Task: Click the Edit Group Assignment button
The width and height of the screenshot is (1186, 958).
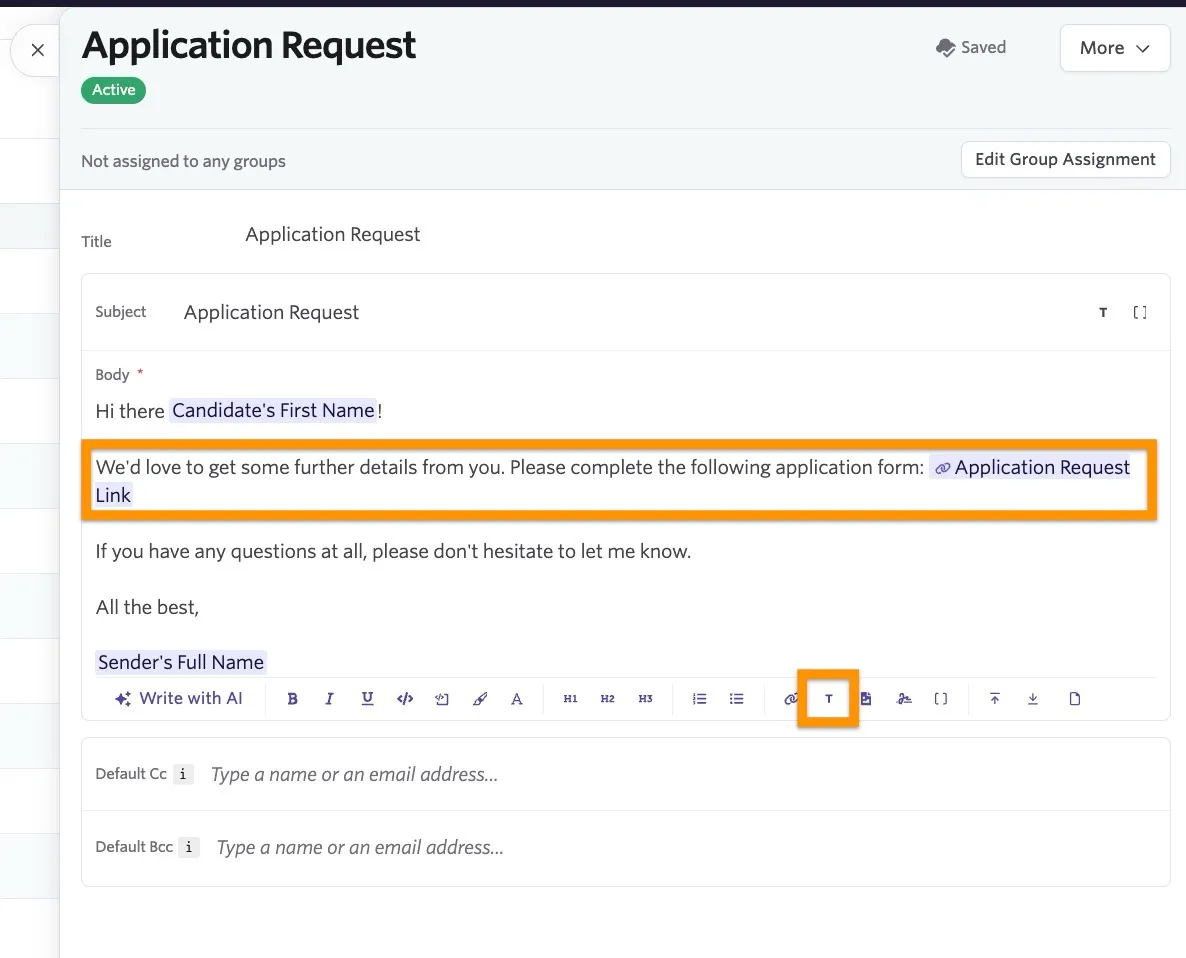Action: pos(1065,160)
